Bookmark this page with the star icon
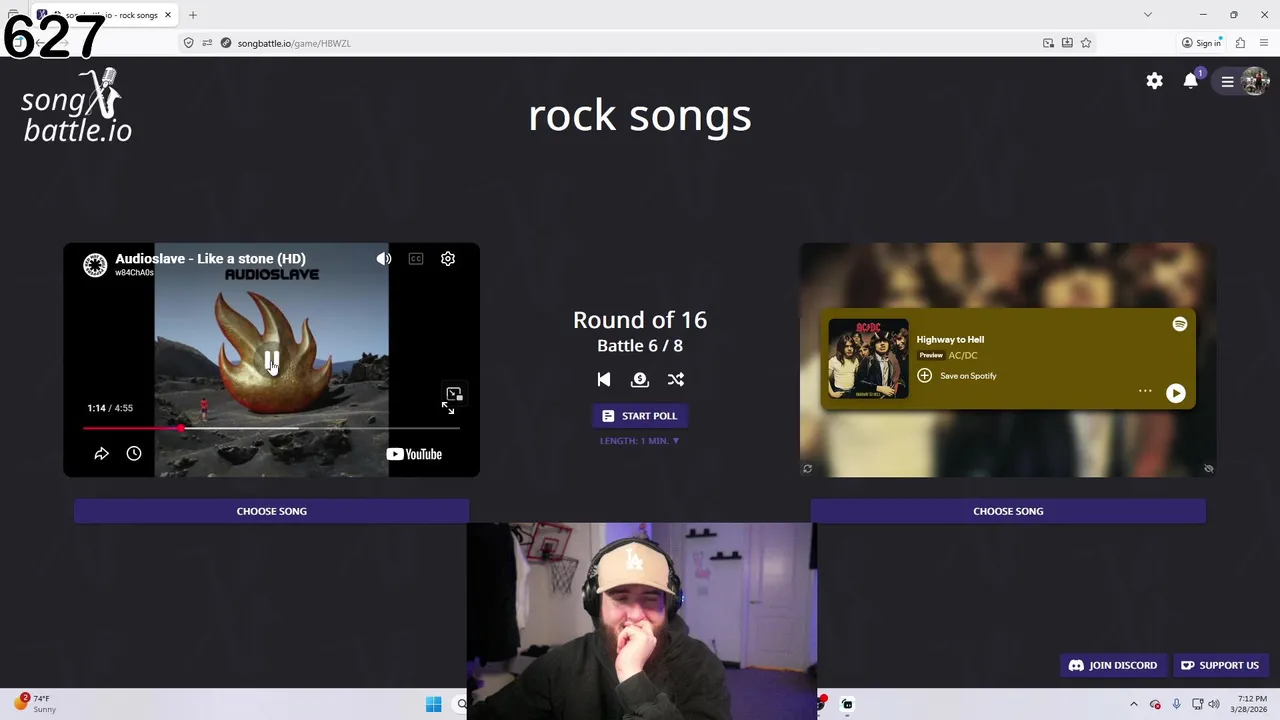The height and width of the screenshot is (720, 1280). point(1086,43)
